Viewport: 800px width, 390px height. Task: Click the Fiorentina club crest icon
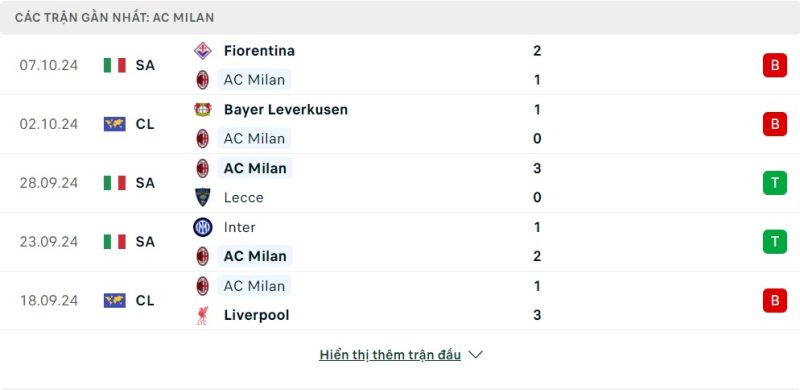(203, 51)
